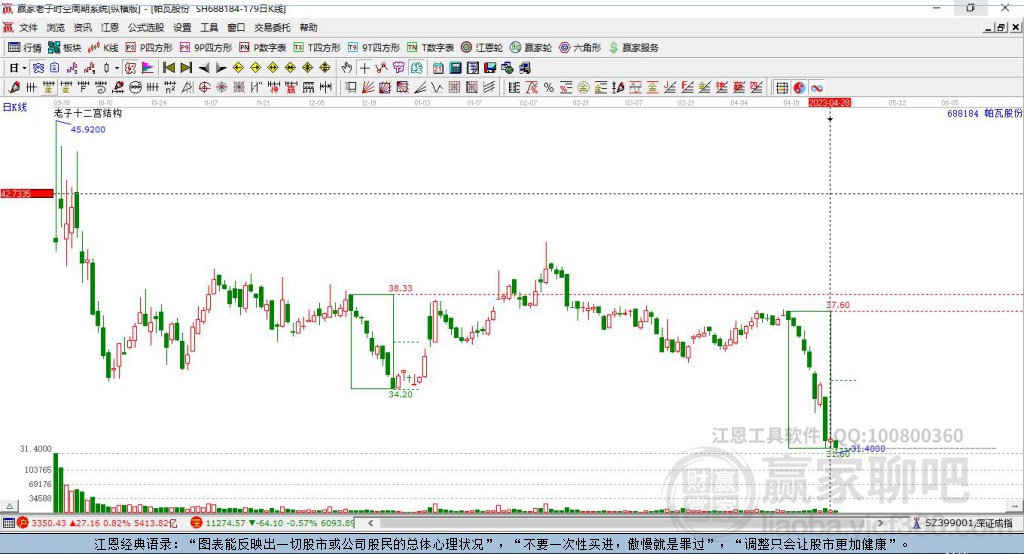Open the 文件 menu

coord(28,27)
